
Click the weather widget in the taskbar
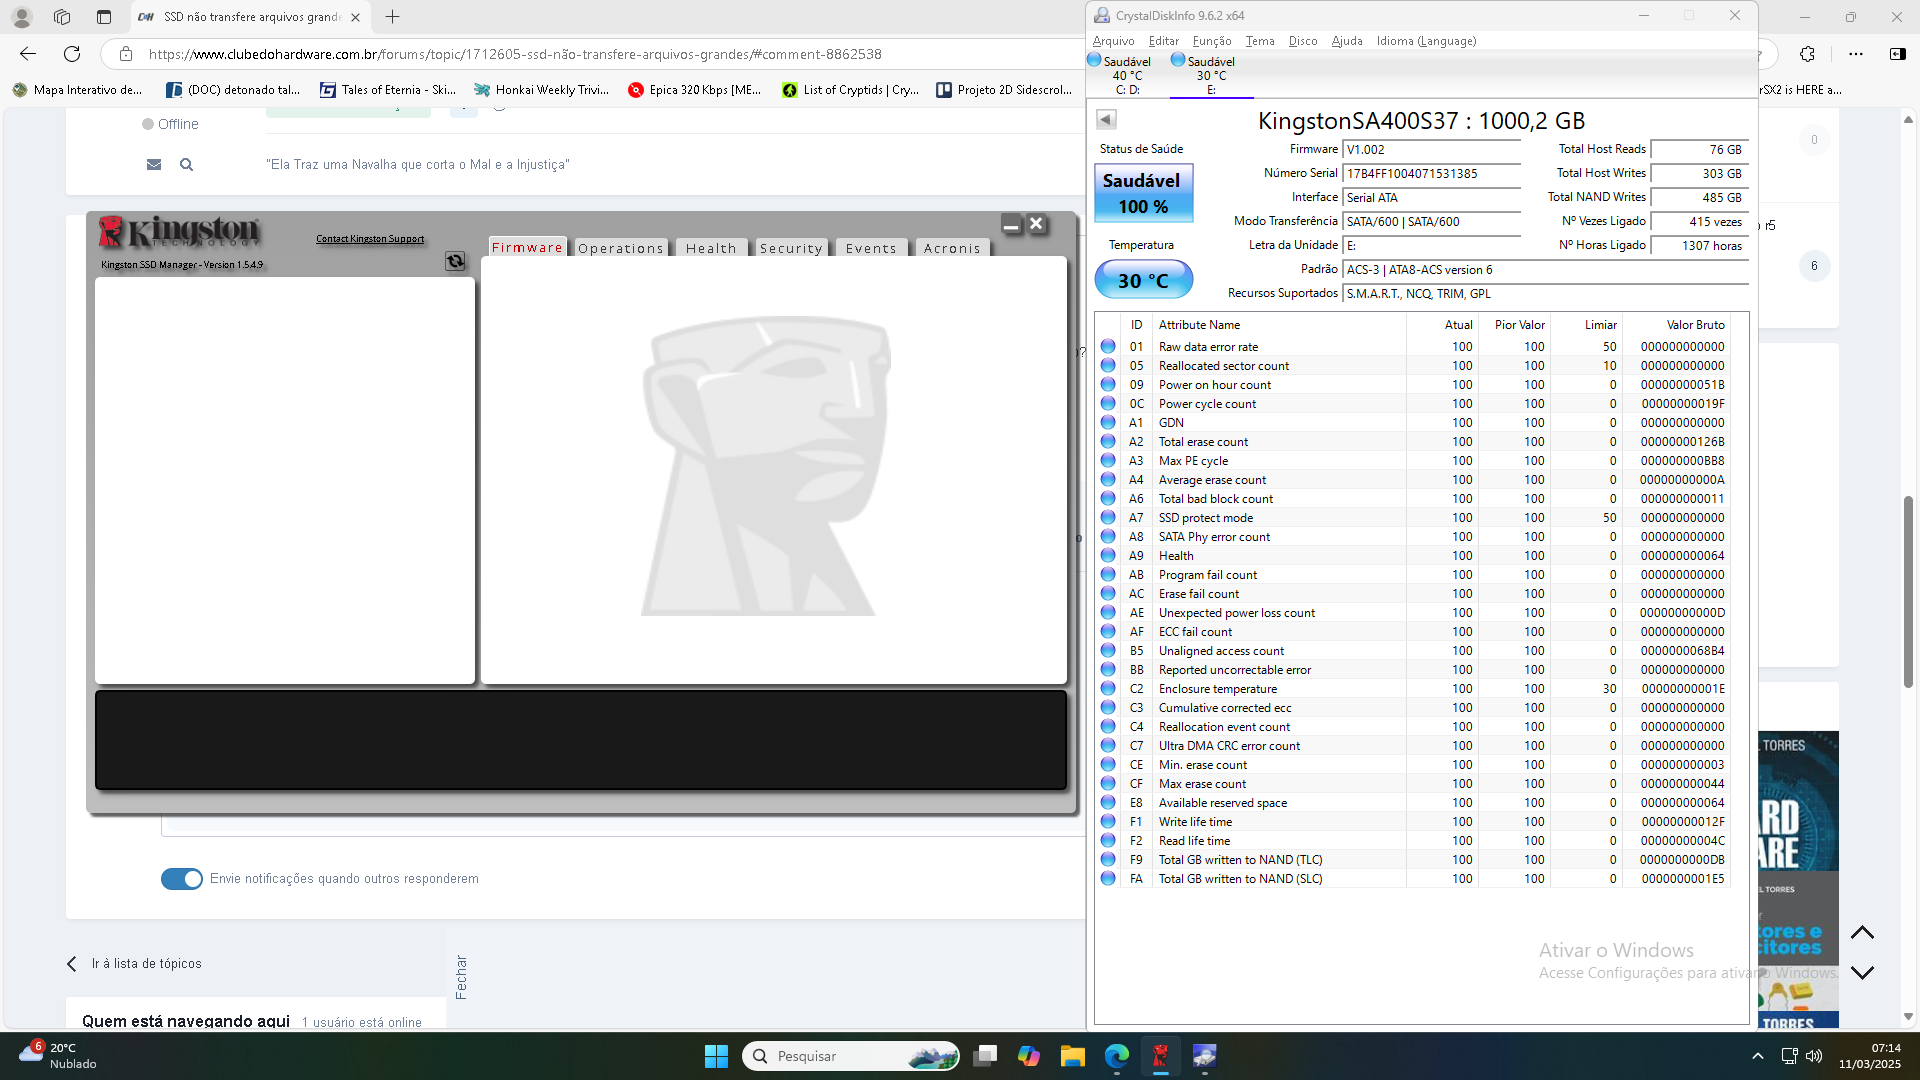point(58,1056)
